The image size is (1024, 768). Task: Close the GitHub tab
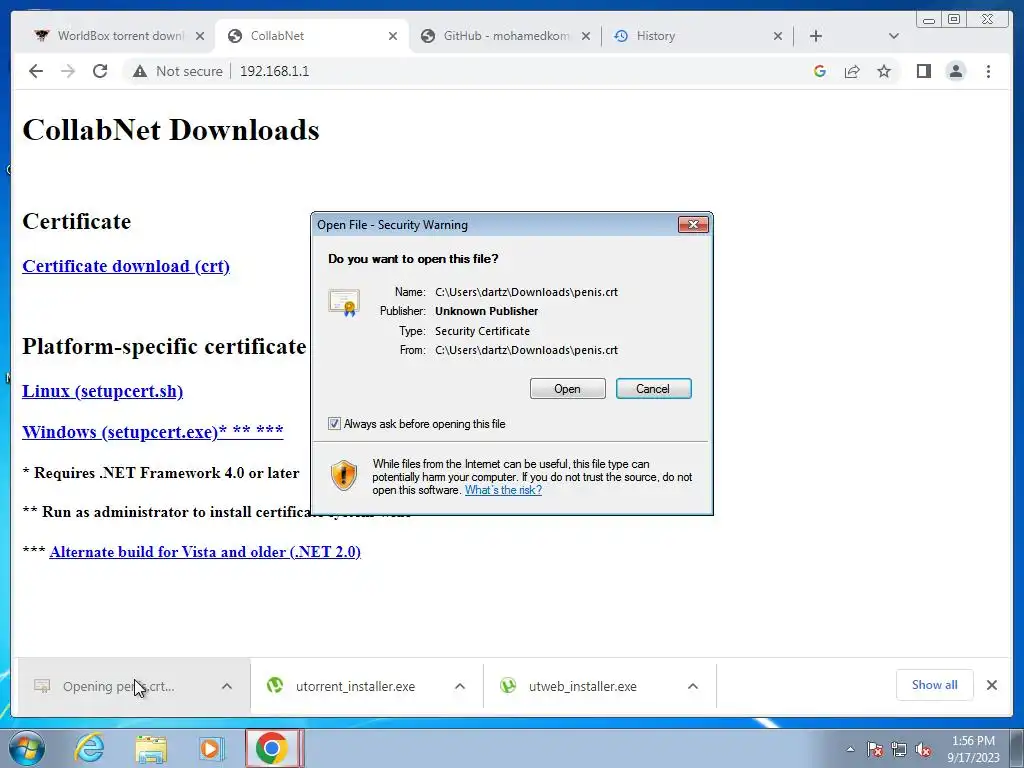586,36
